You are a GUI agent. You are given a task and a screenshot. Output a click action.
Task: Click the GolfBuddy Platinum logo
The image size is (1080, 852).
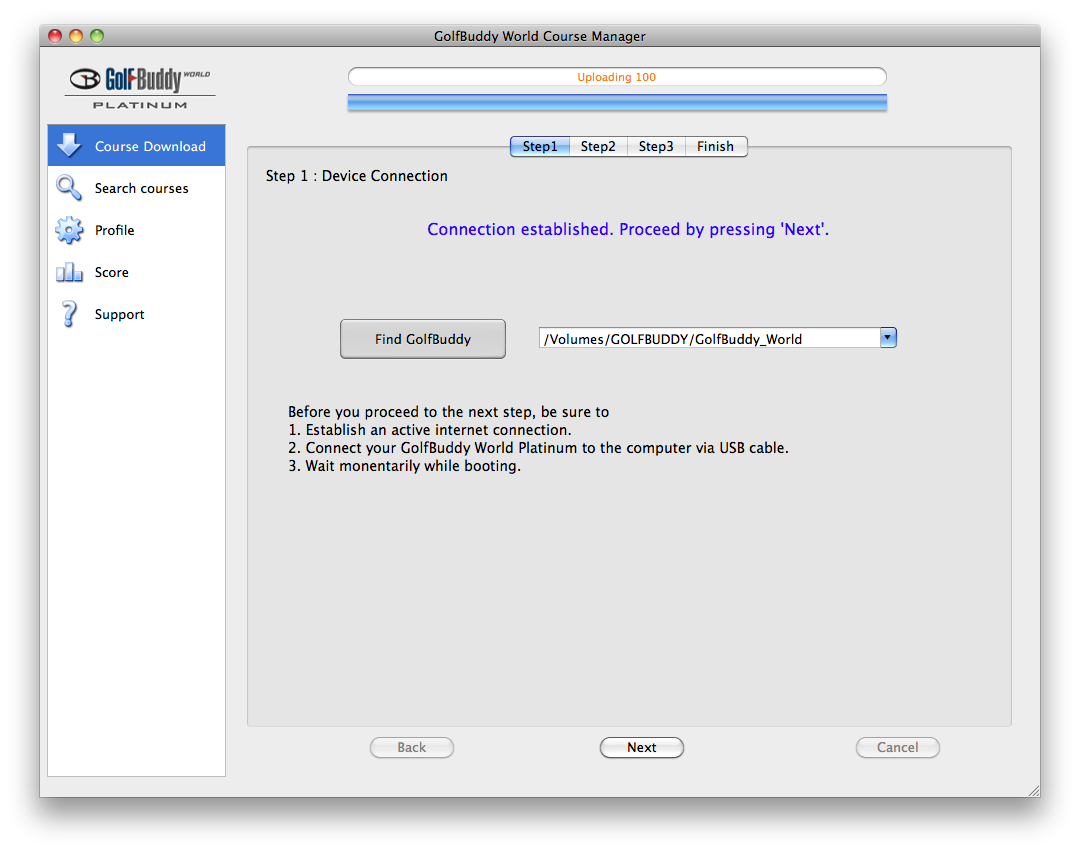(x=140, y=87)
